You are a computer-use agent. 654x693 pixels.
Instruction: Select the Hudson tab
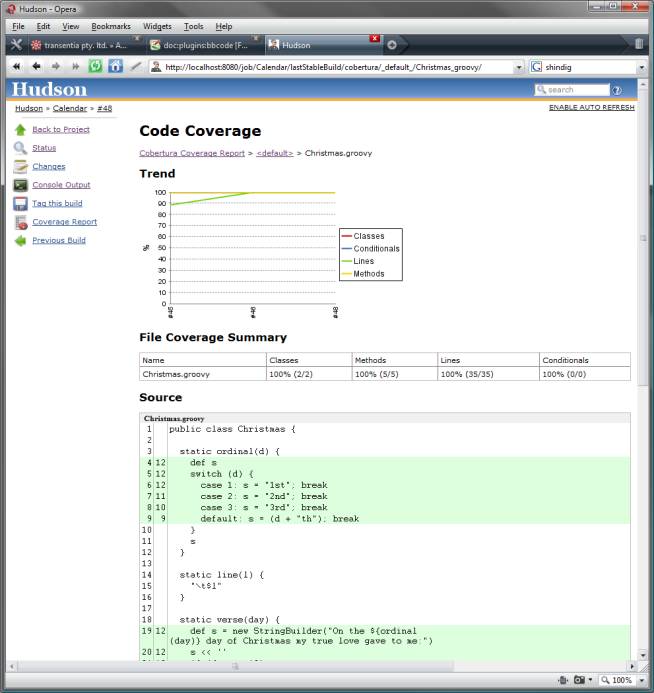pyautogui.click(x=323, y=45)
